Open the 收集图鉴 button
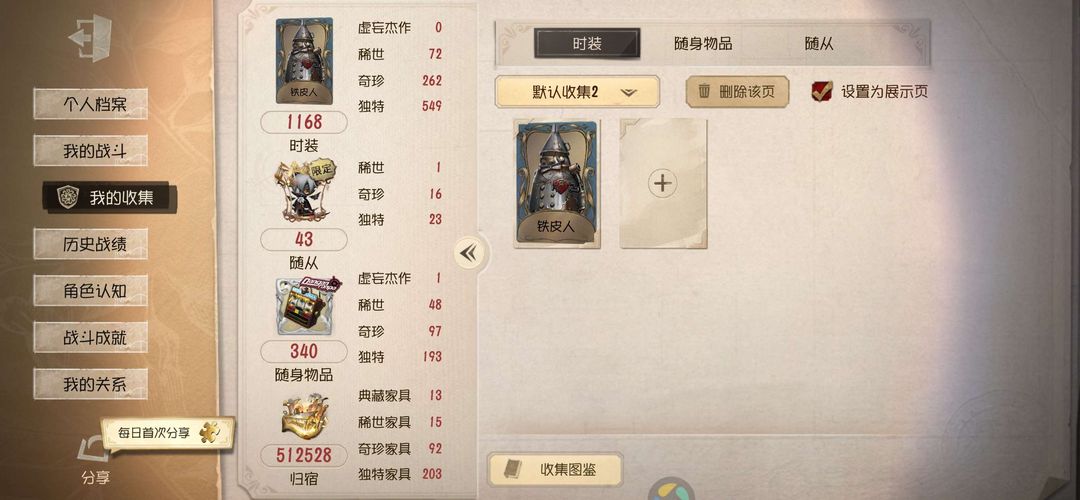This screenshot has height=500, width=1080. [x=555, y=470]
